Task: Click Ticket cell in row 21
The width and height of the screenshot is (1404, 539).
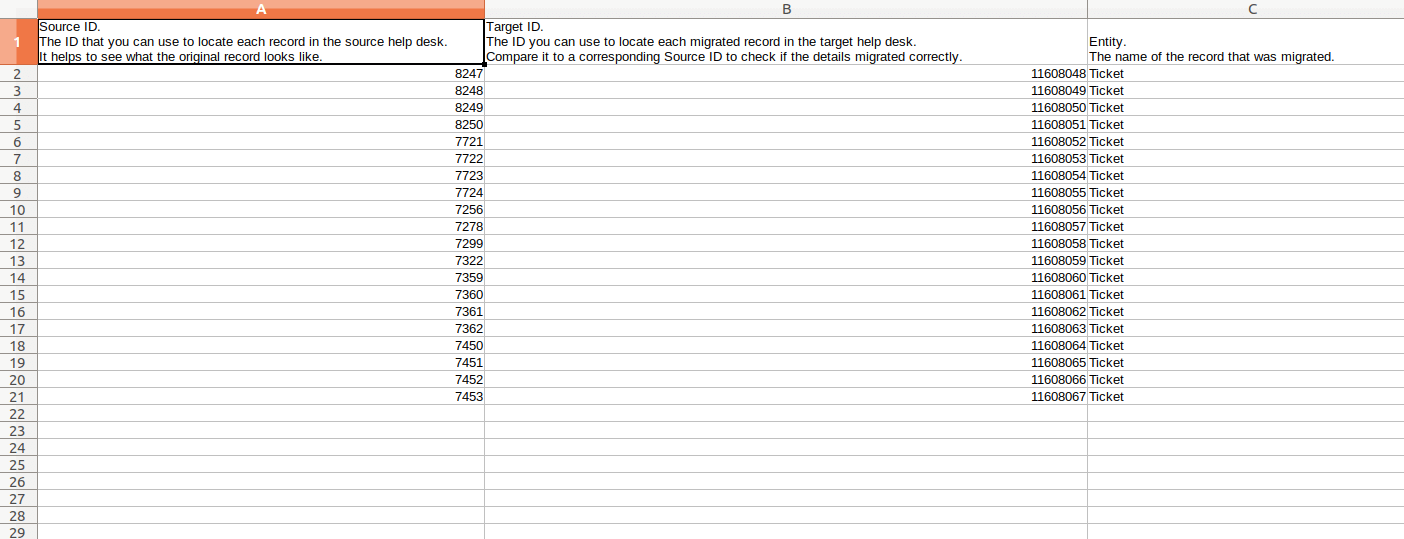Action: [1246, 397]
